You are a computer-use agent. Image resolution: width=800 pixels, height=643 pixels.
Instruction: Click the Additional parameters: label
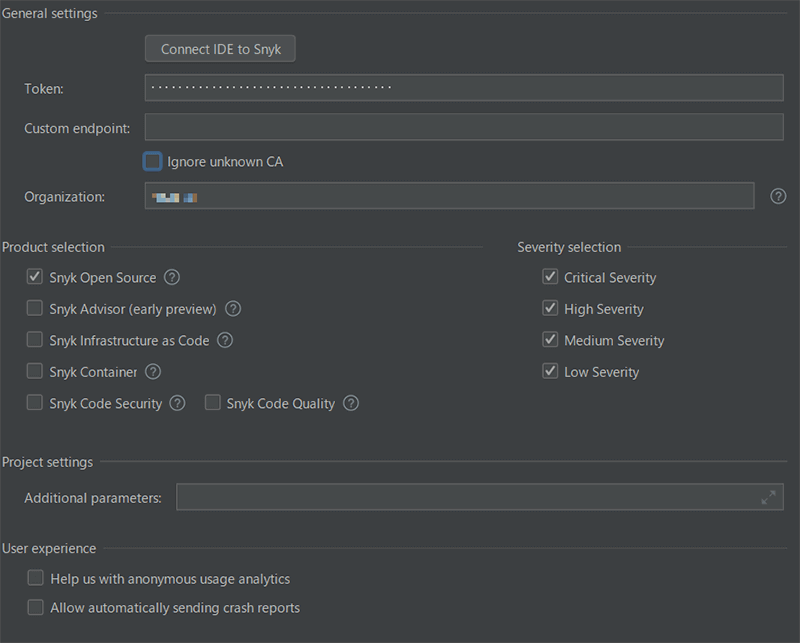pos(93,498)
